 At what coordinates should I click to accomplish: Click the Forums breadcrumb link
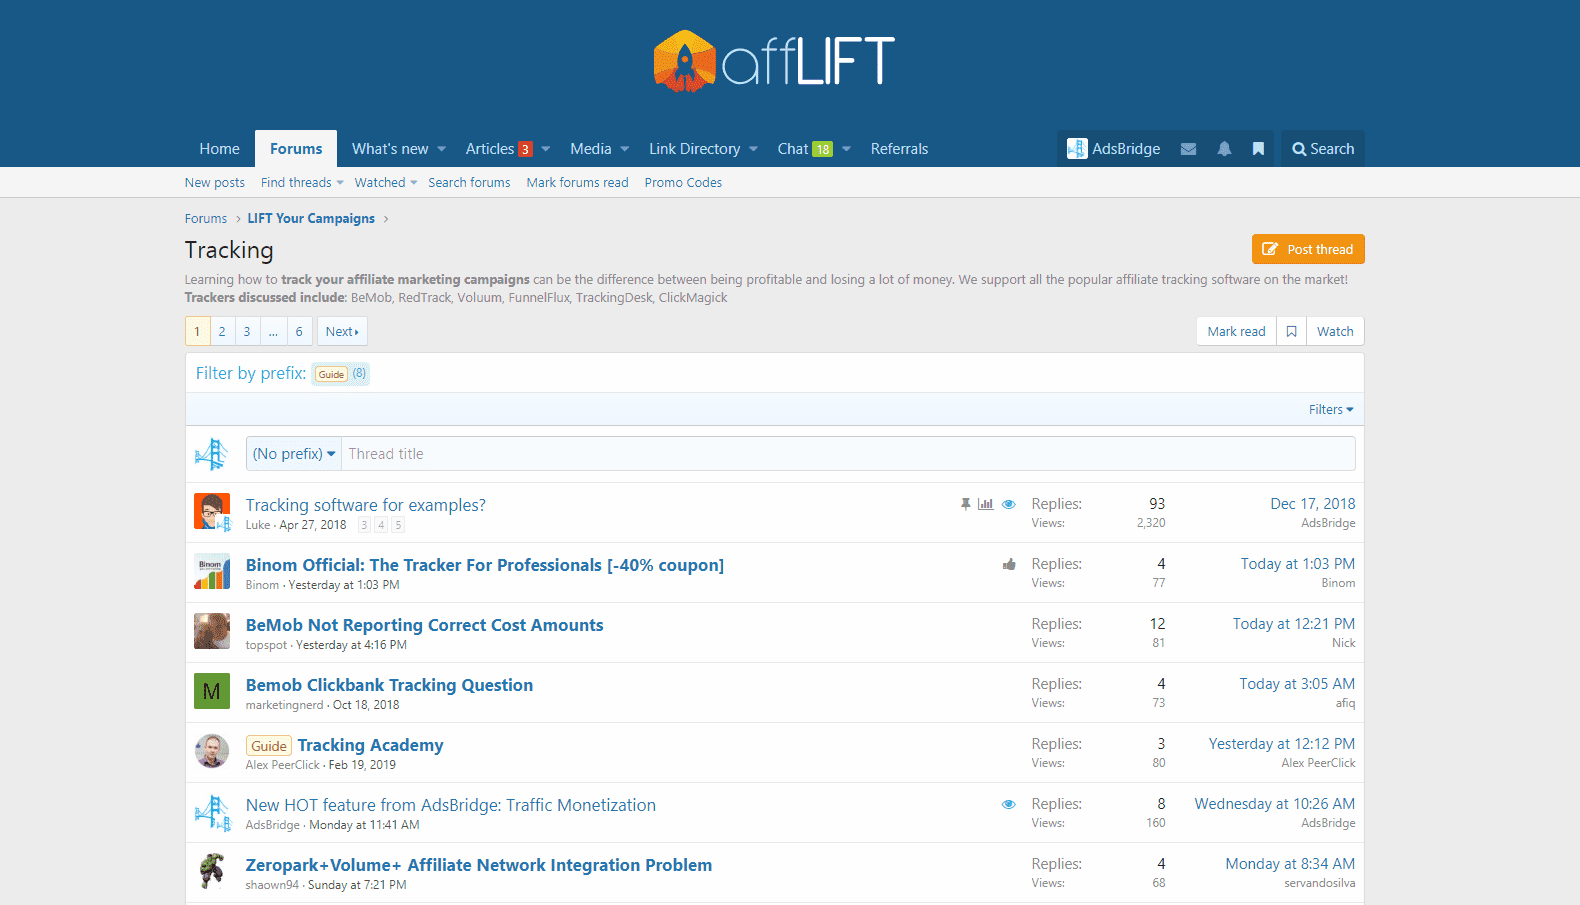point(206,219)
